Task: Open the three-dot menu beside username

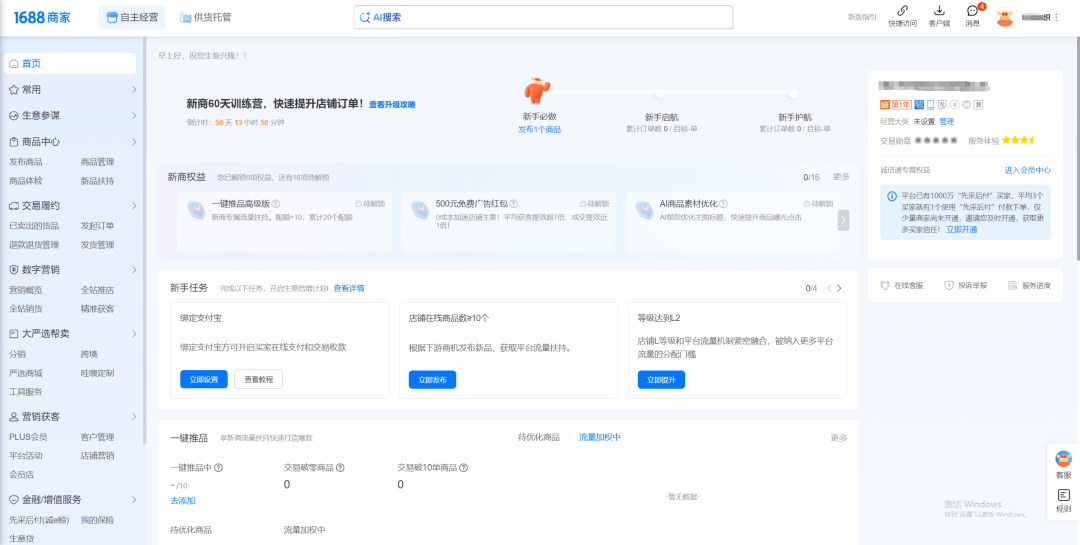Action: click(x=1057, y=17)
